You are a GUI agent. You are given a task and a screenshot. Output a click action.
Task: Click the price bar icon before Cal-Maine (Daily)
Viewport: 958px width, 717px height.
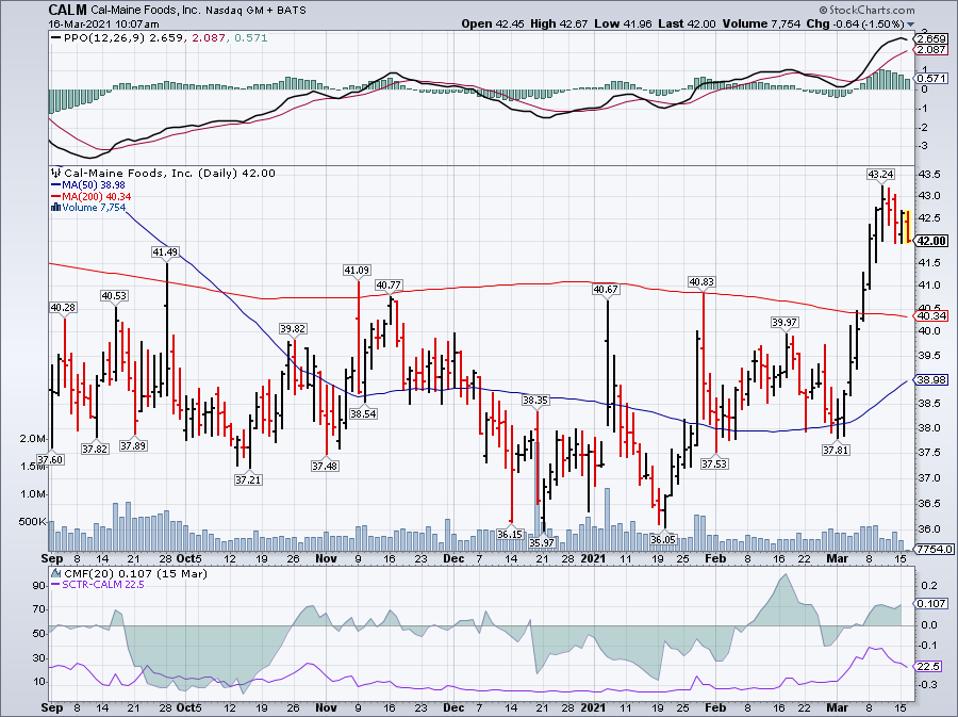tap(57, 173)
